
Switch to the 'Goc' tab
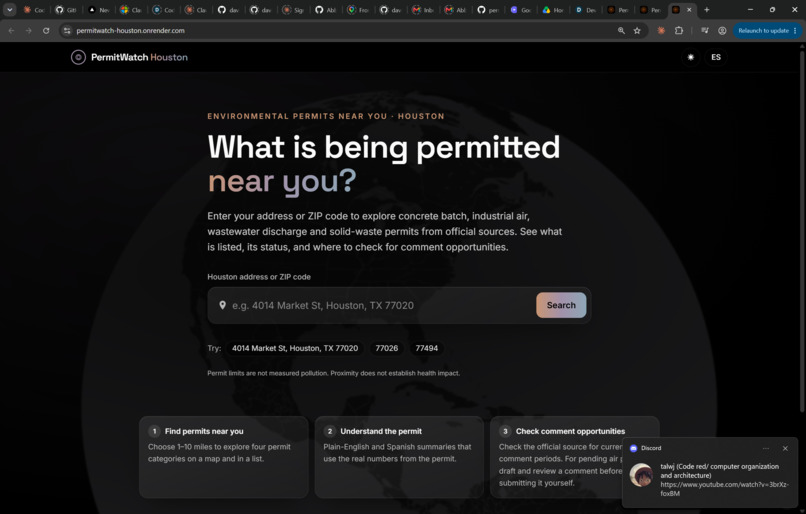pos(520,10)
